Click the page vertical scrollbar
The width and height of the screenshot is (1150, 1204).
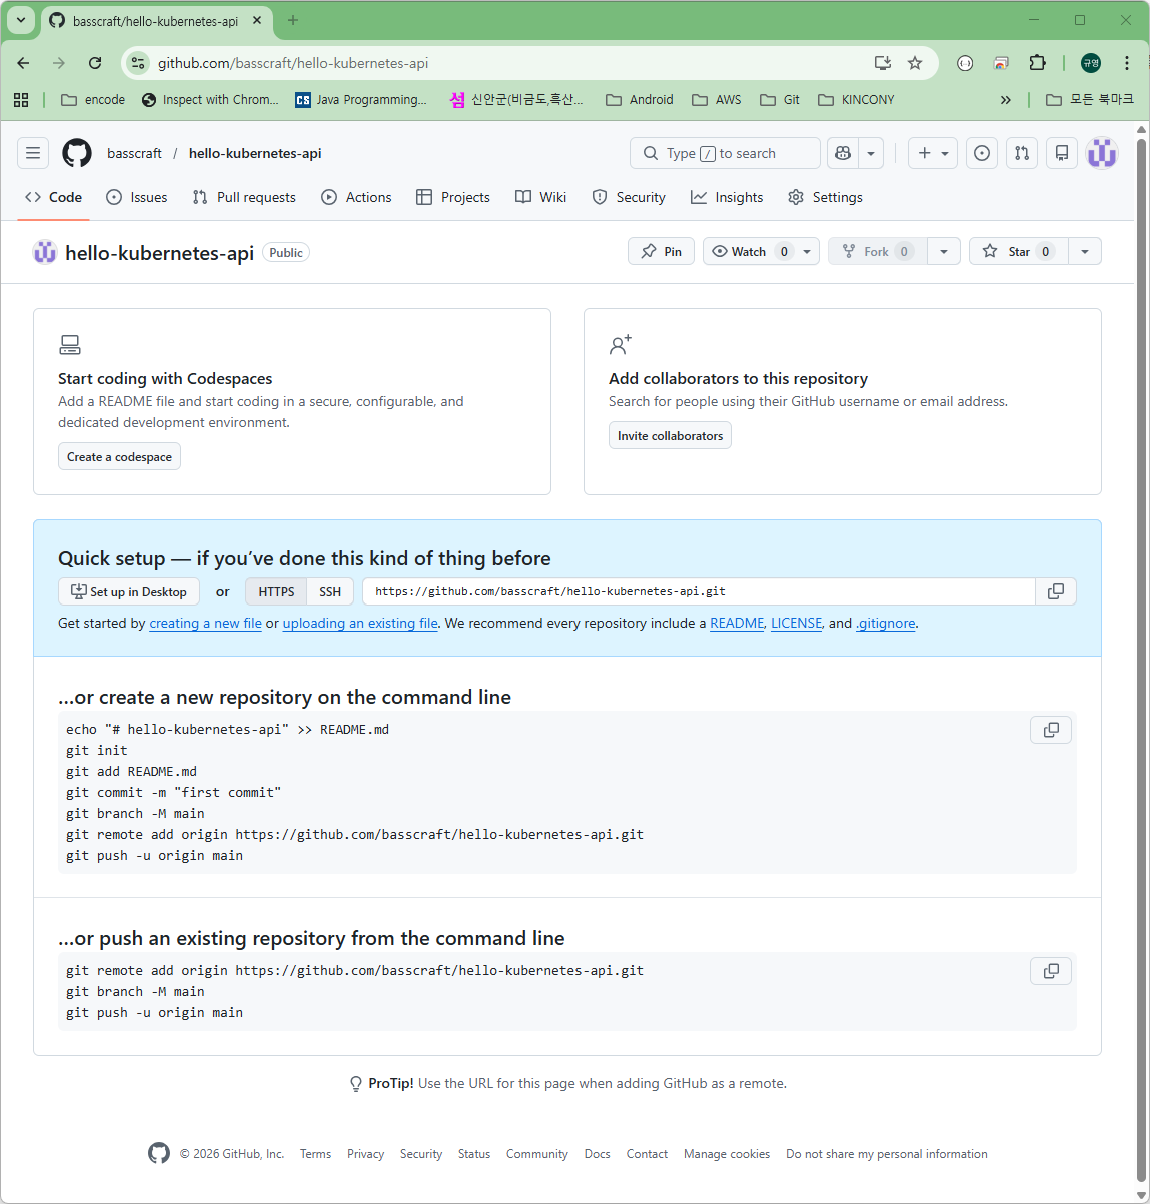pos(1142,660)
